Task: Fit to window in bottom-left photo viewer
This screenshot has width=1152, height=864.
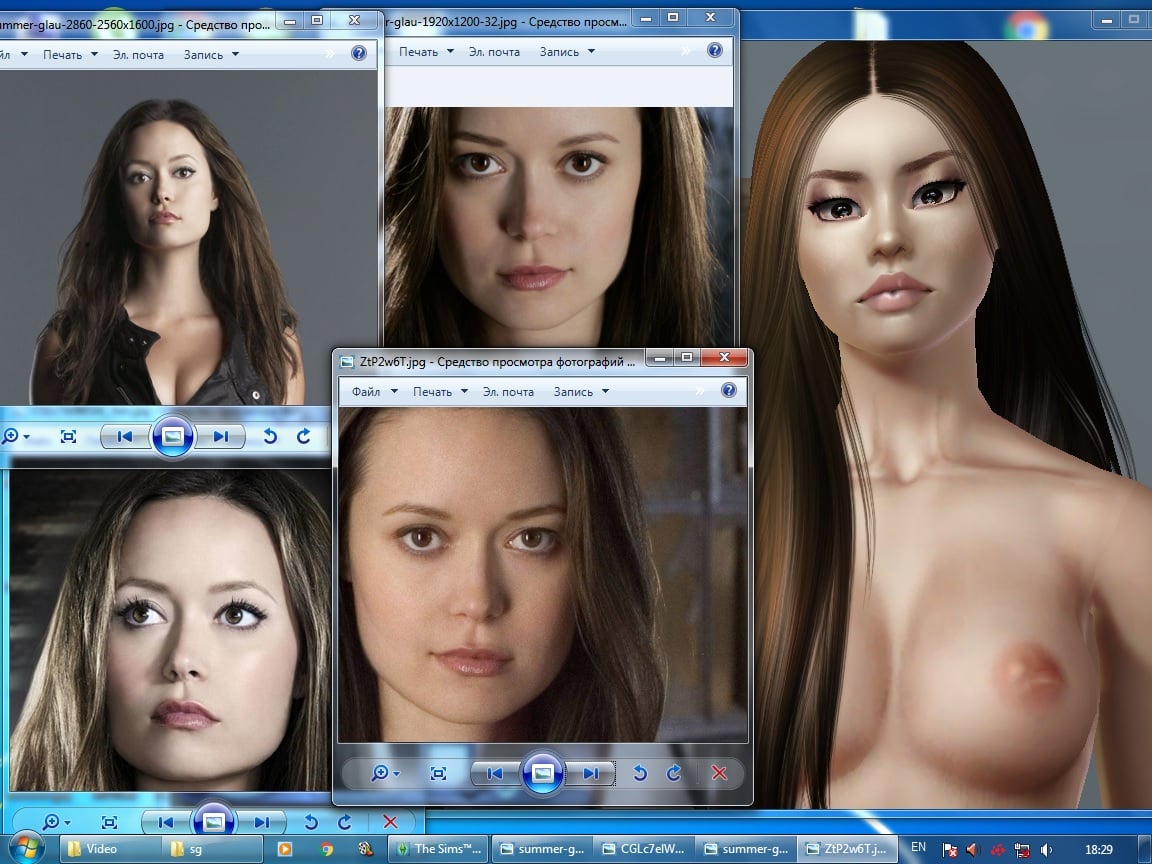Action: click(x=109, y=822)
